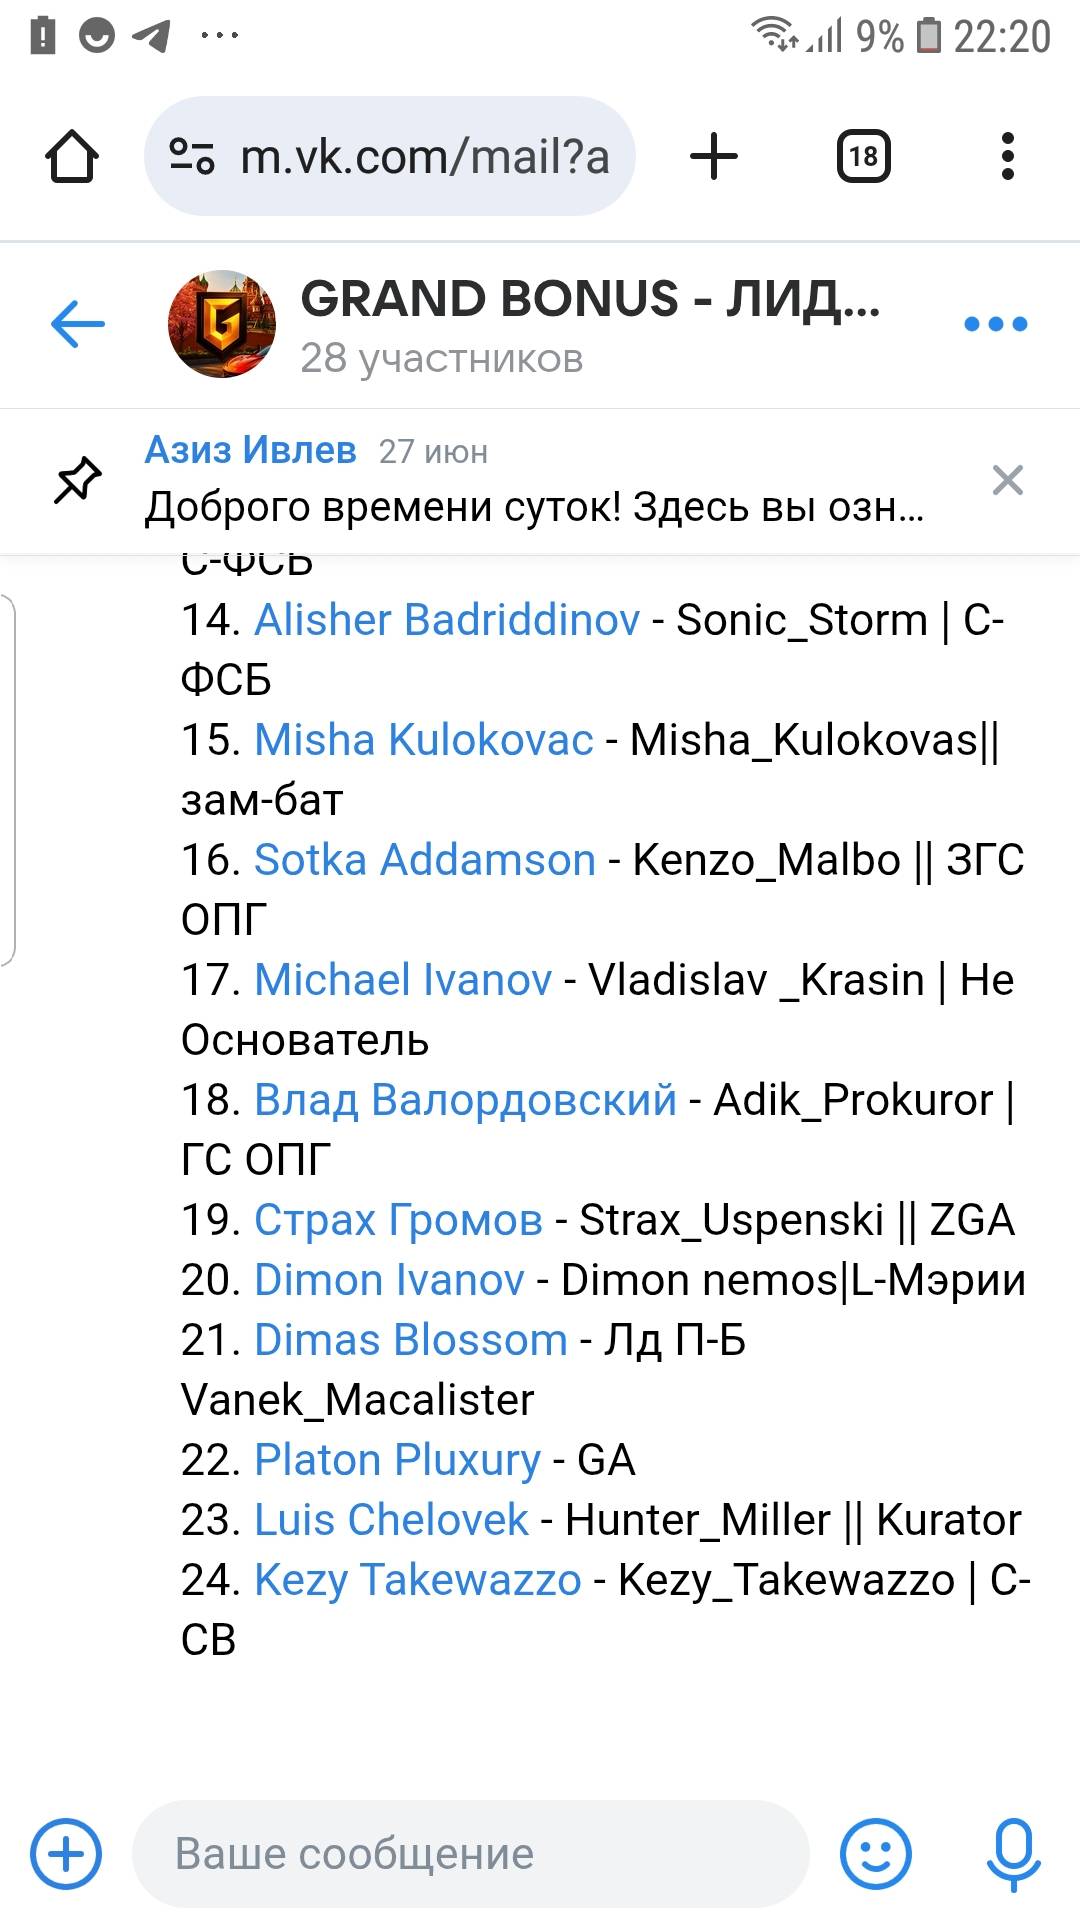Image resolution: width=1080 pixels, height=1920 pixels.
Task: Focus the Ваше сообщение message field
Action: pyautogui.click(x=470, y=1853)
